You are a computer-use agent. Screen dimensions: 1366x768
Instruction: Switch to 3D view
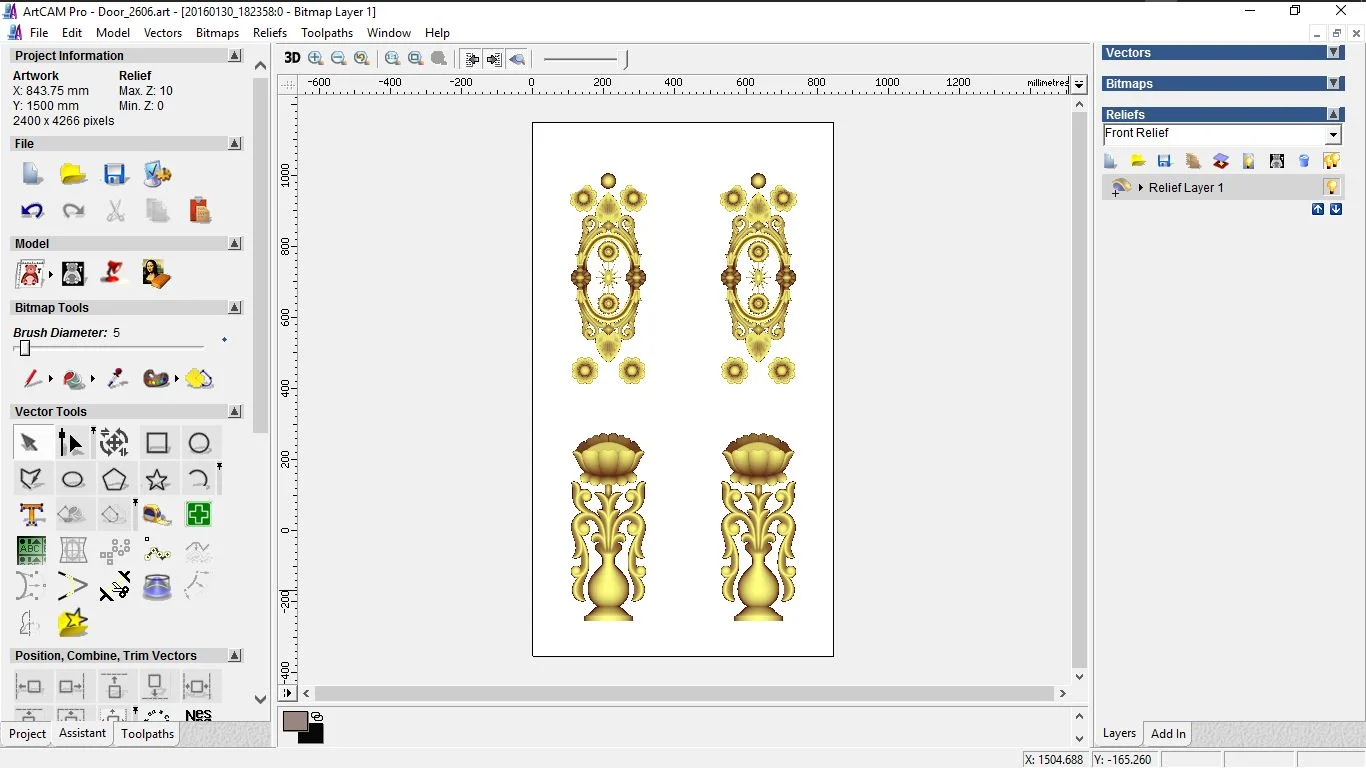tap(292, 59)
